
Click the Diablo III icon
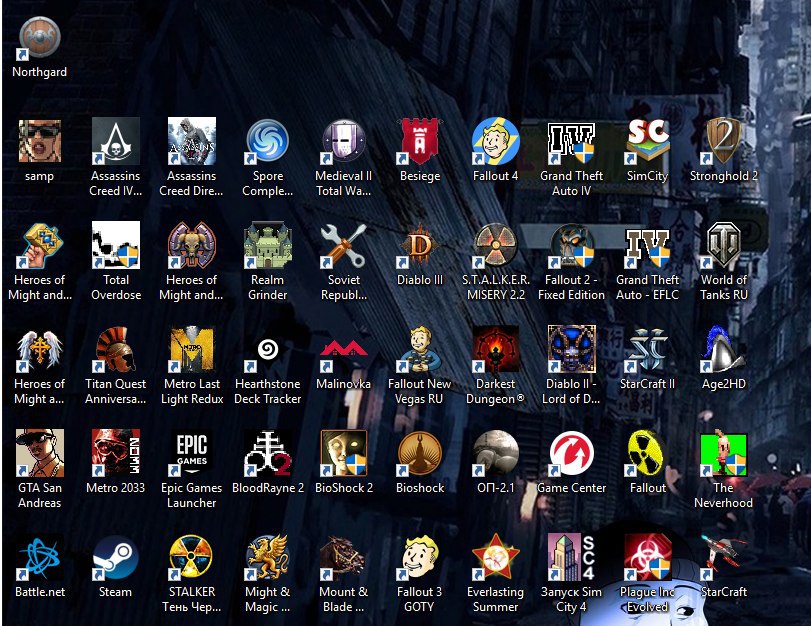coord(420,245)
